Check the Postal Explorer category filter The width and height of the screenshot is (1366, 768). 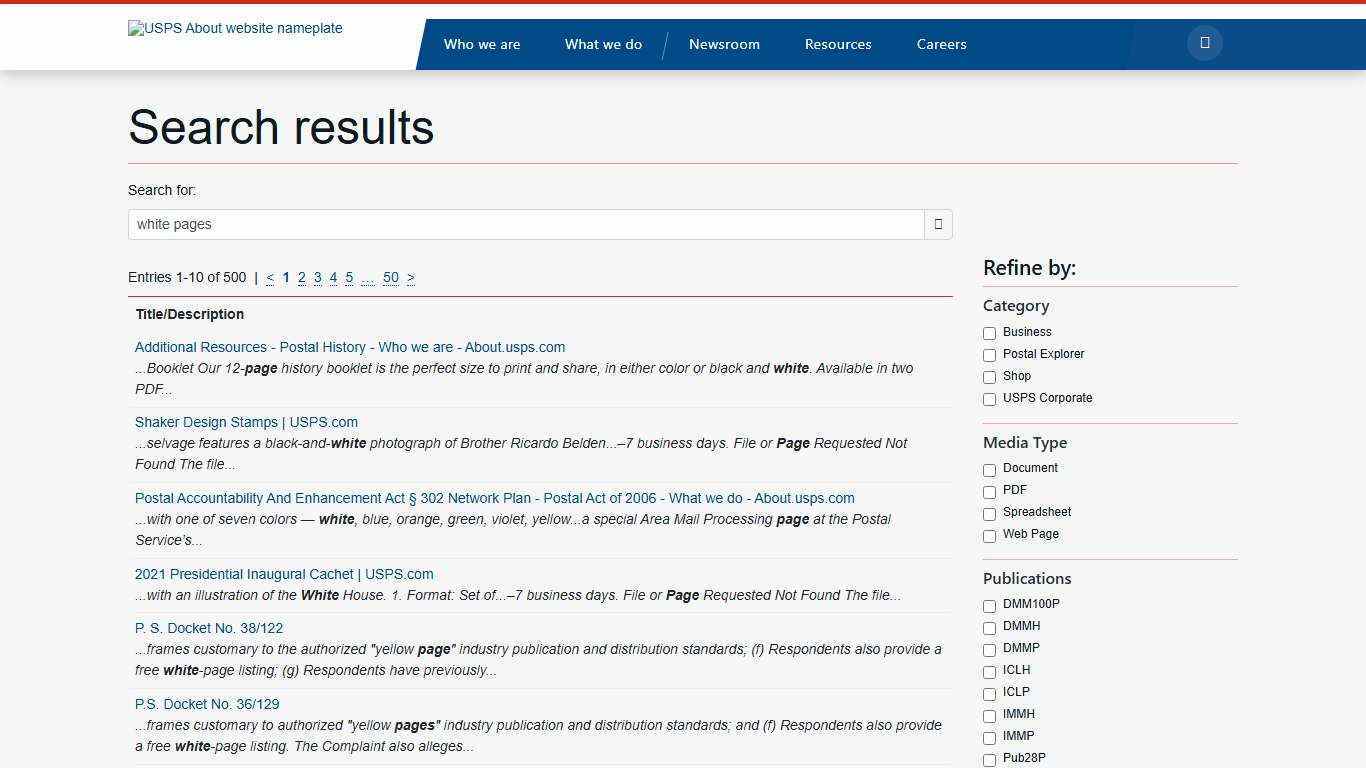pos(989,355)
